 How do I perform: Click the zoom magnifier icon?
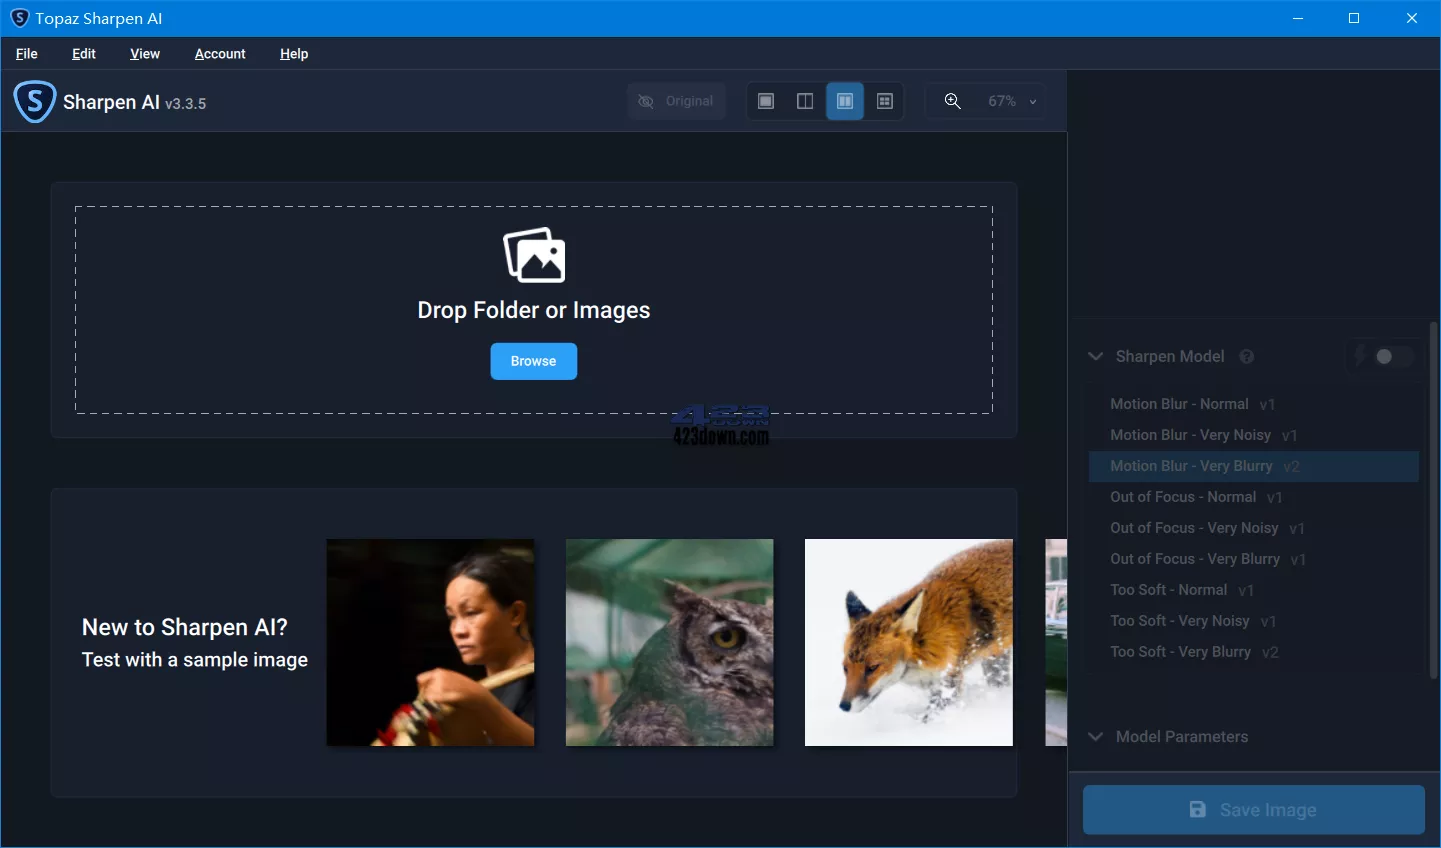[x=952, y=100]
